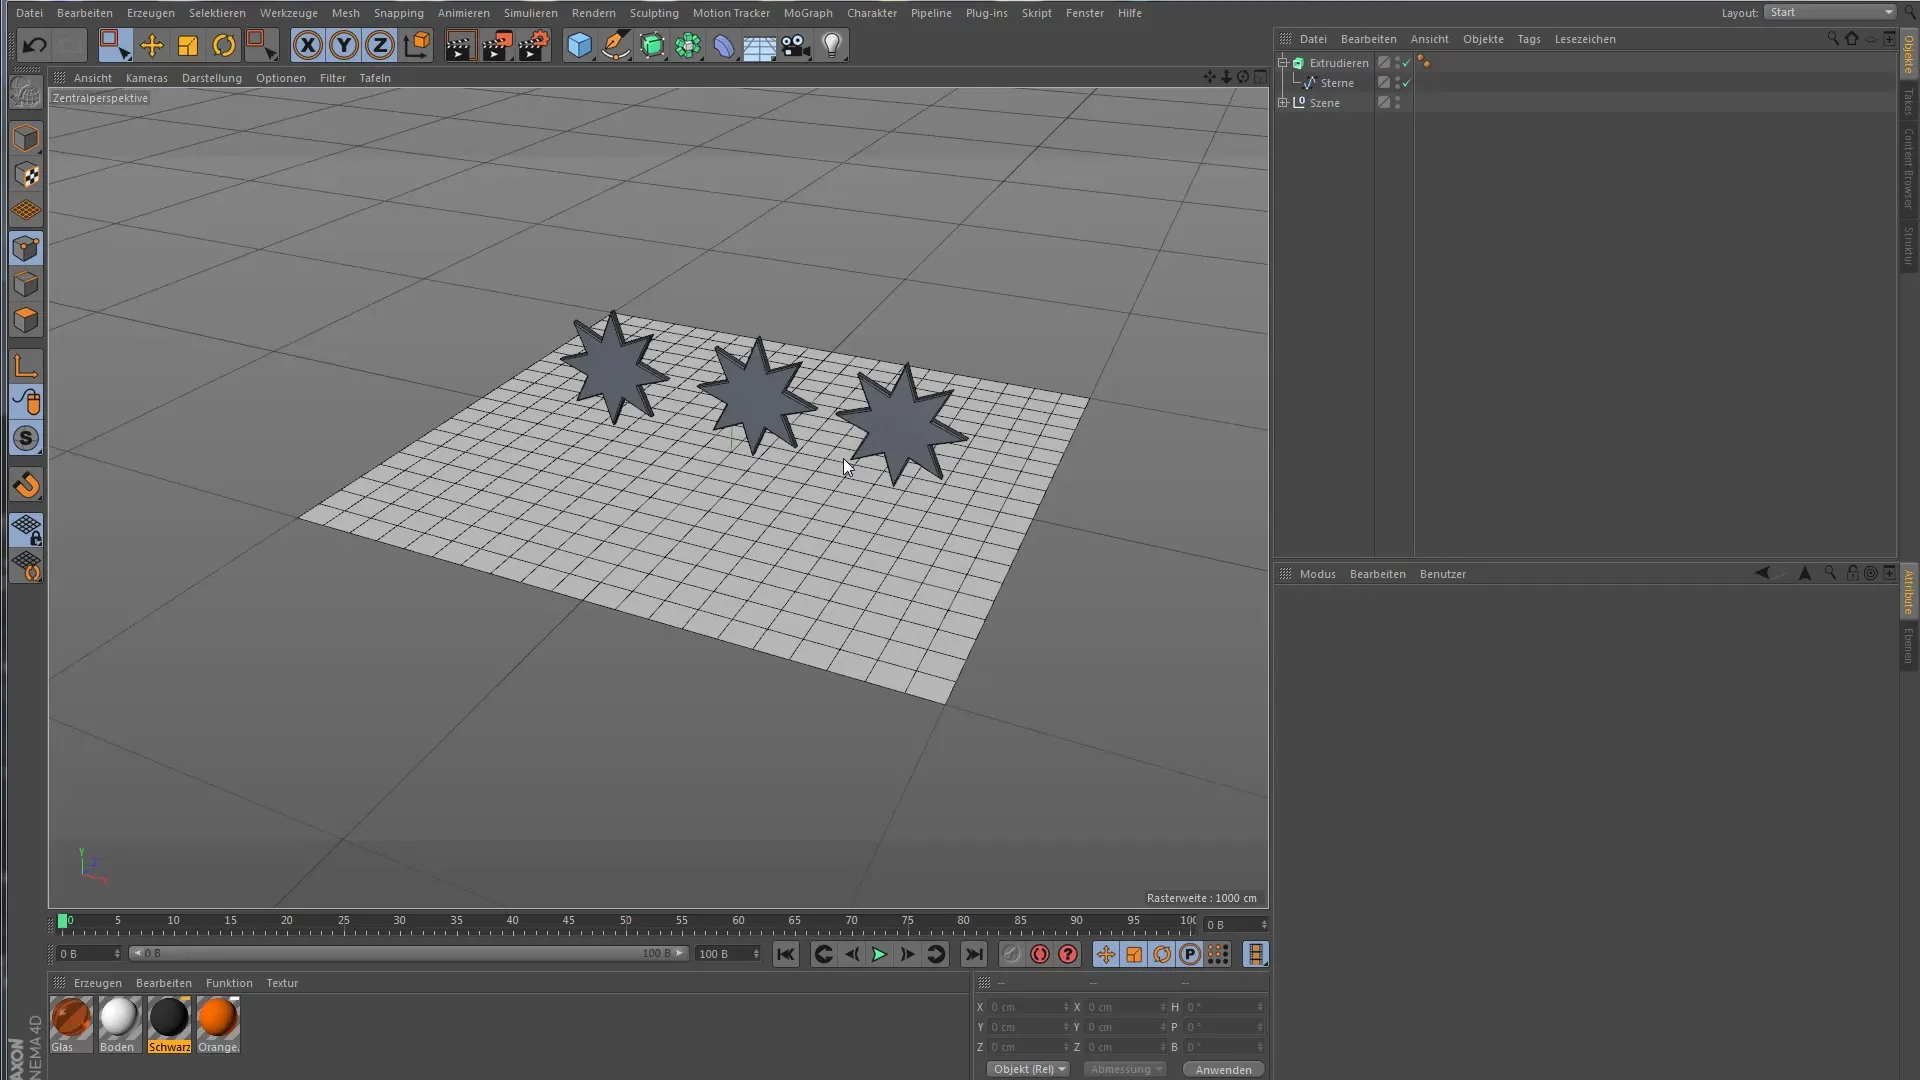Select the Orange material swatch

[x=218, y=1024]
